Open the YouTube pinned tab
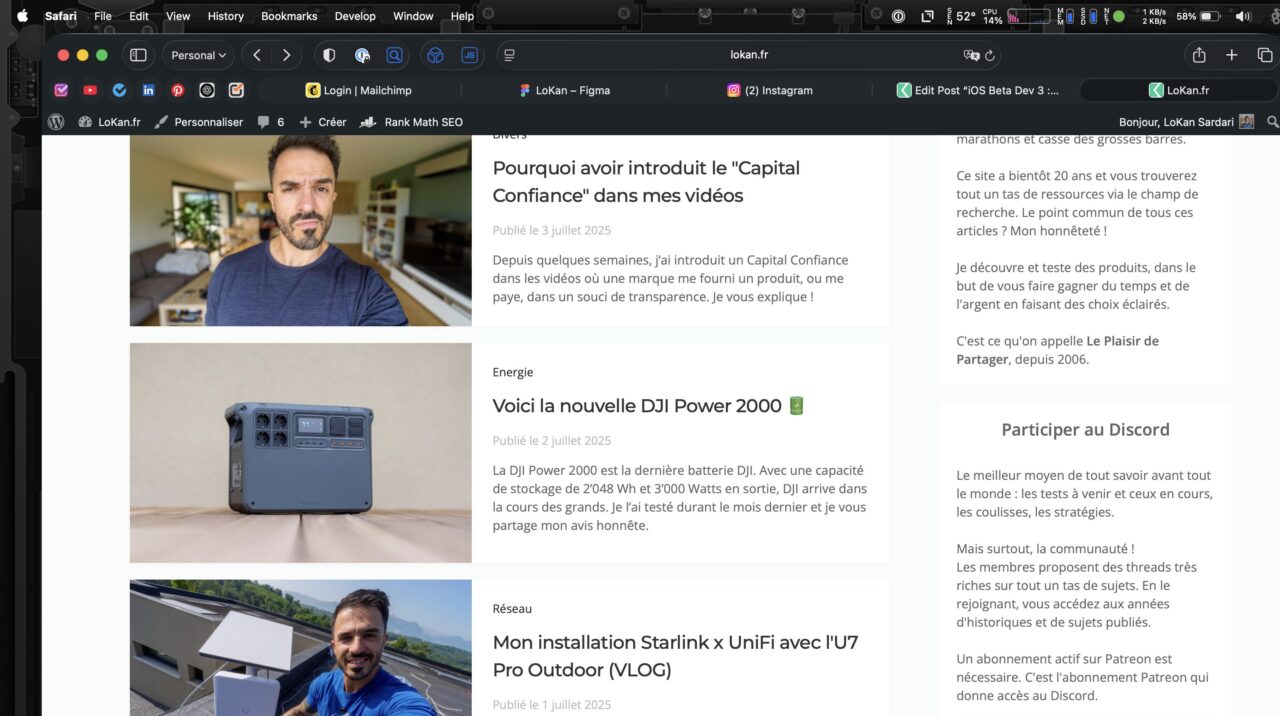 pyautogui.click(x=90, y=90)
